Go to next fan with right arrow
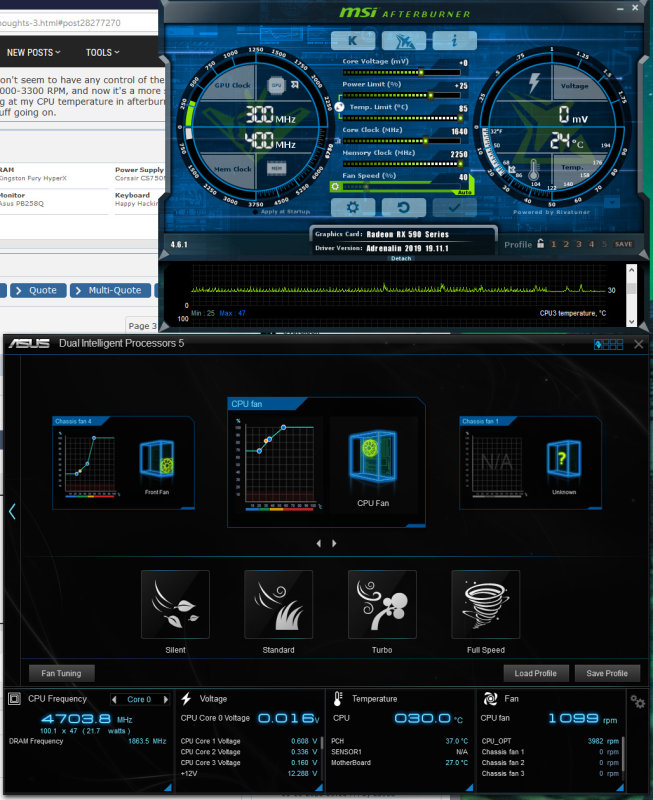The width and height of the screenshot is (653, 800). coord(334,544)
